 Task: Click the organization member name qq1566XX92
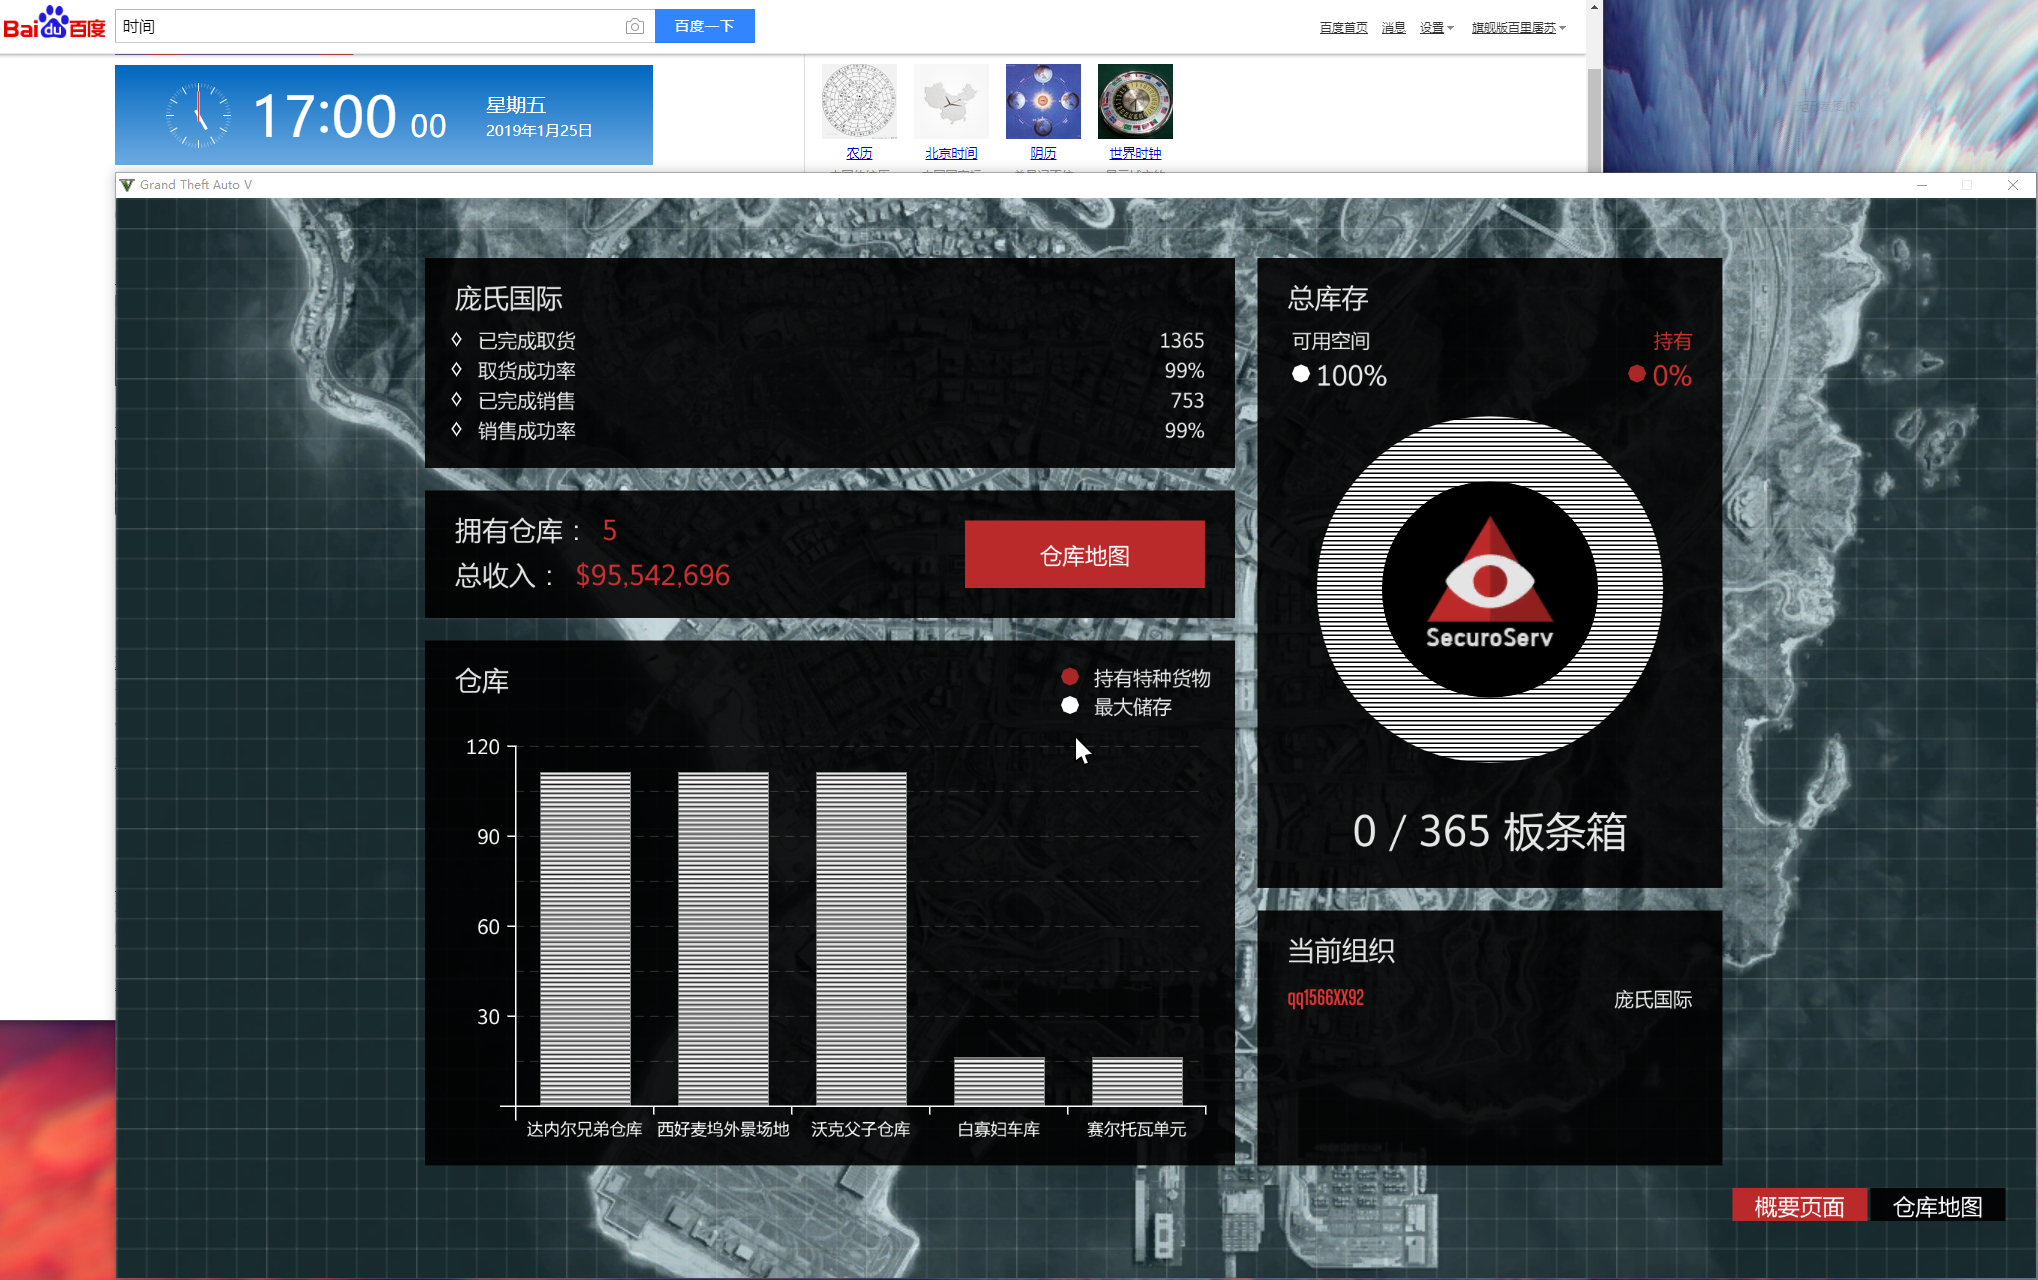tap(1325, 998)
